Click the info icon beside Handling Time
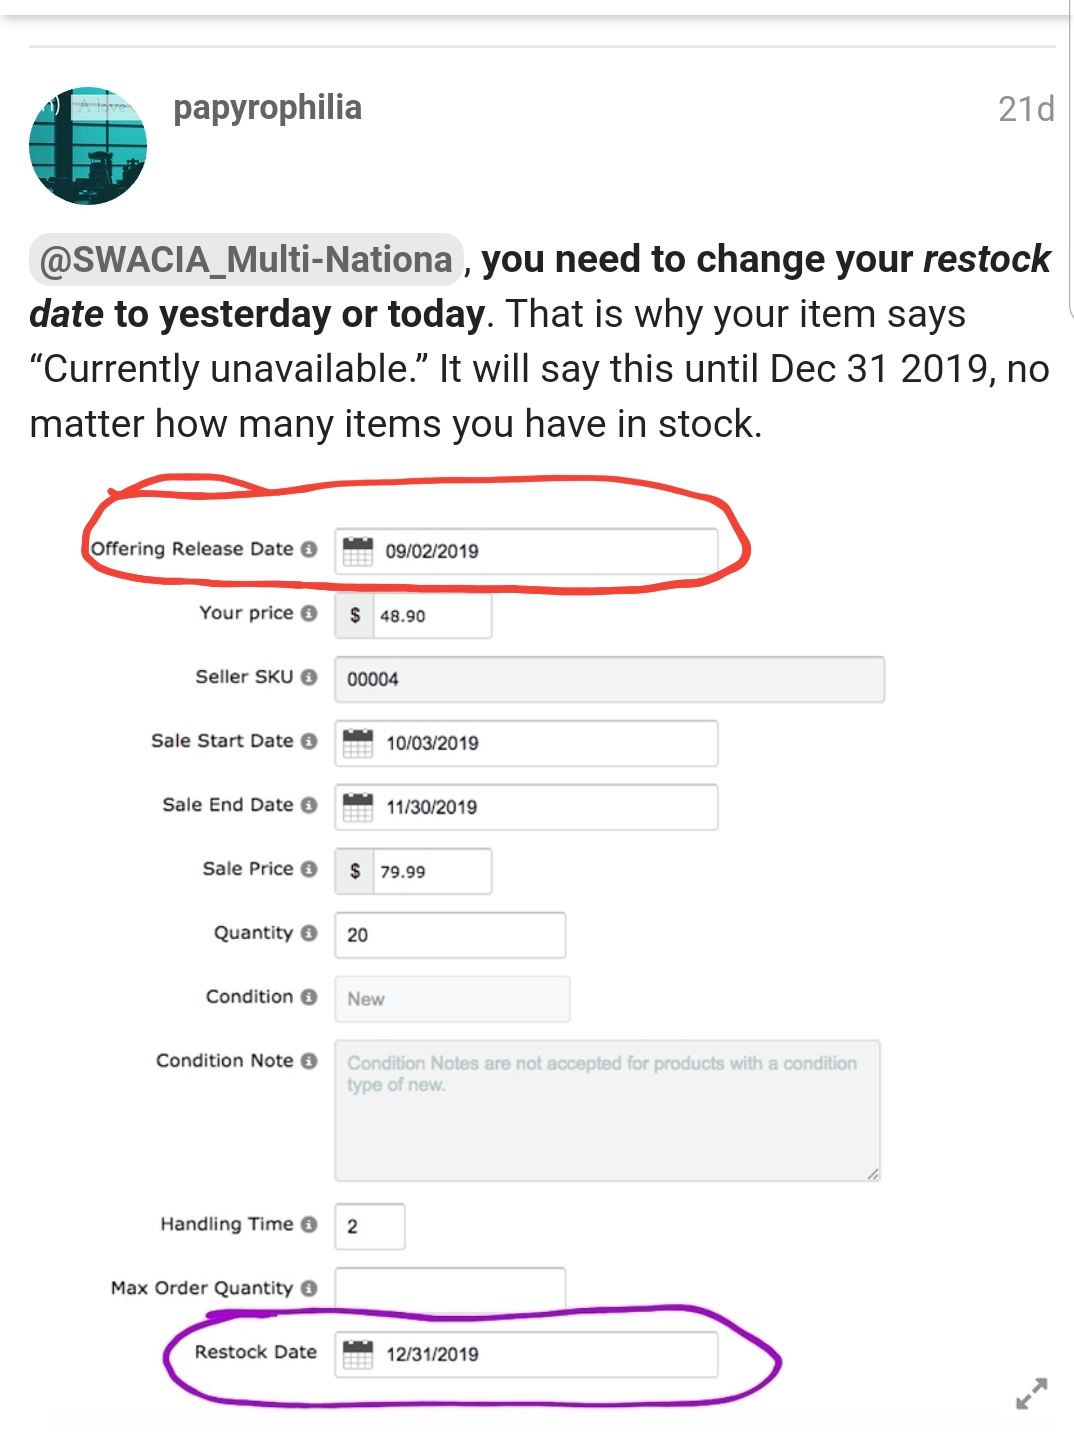1074x1439 pixels. (x=308, y=1225)
